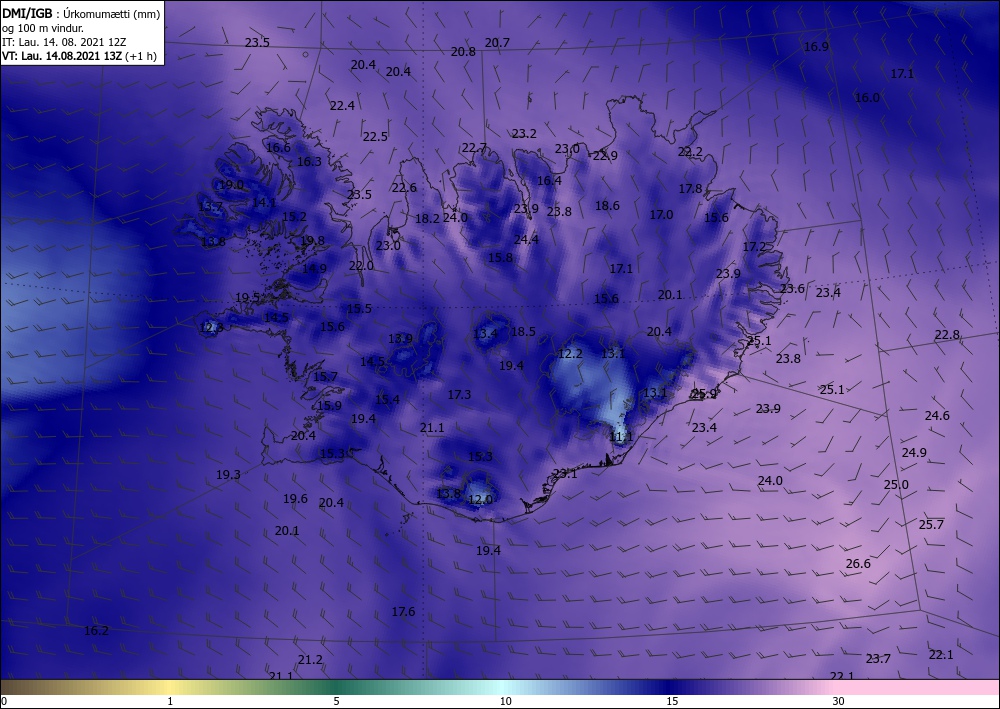This screenshot has width=1000, height=709.
Task: Click the map value 17.3
Action: [x=459, y=395]
